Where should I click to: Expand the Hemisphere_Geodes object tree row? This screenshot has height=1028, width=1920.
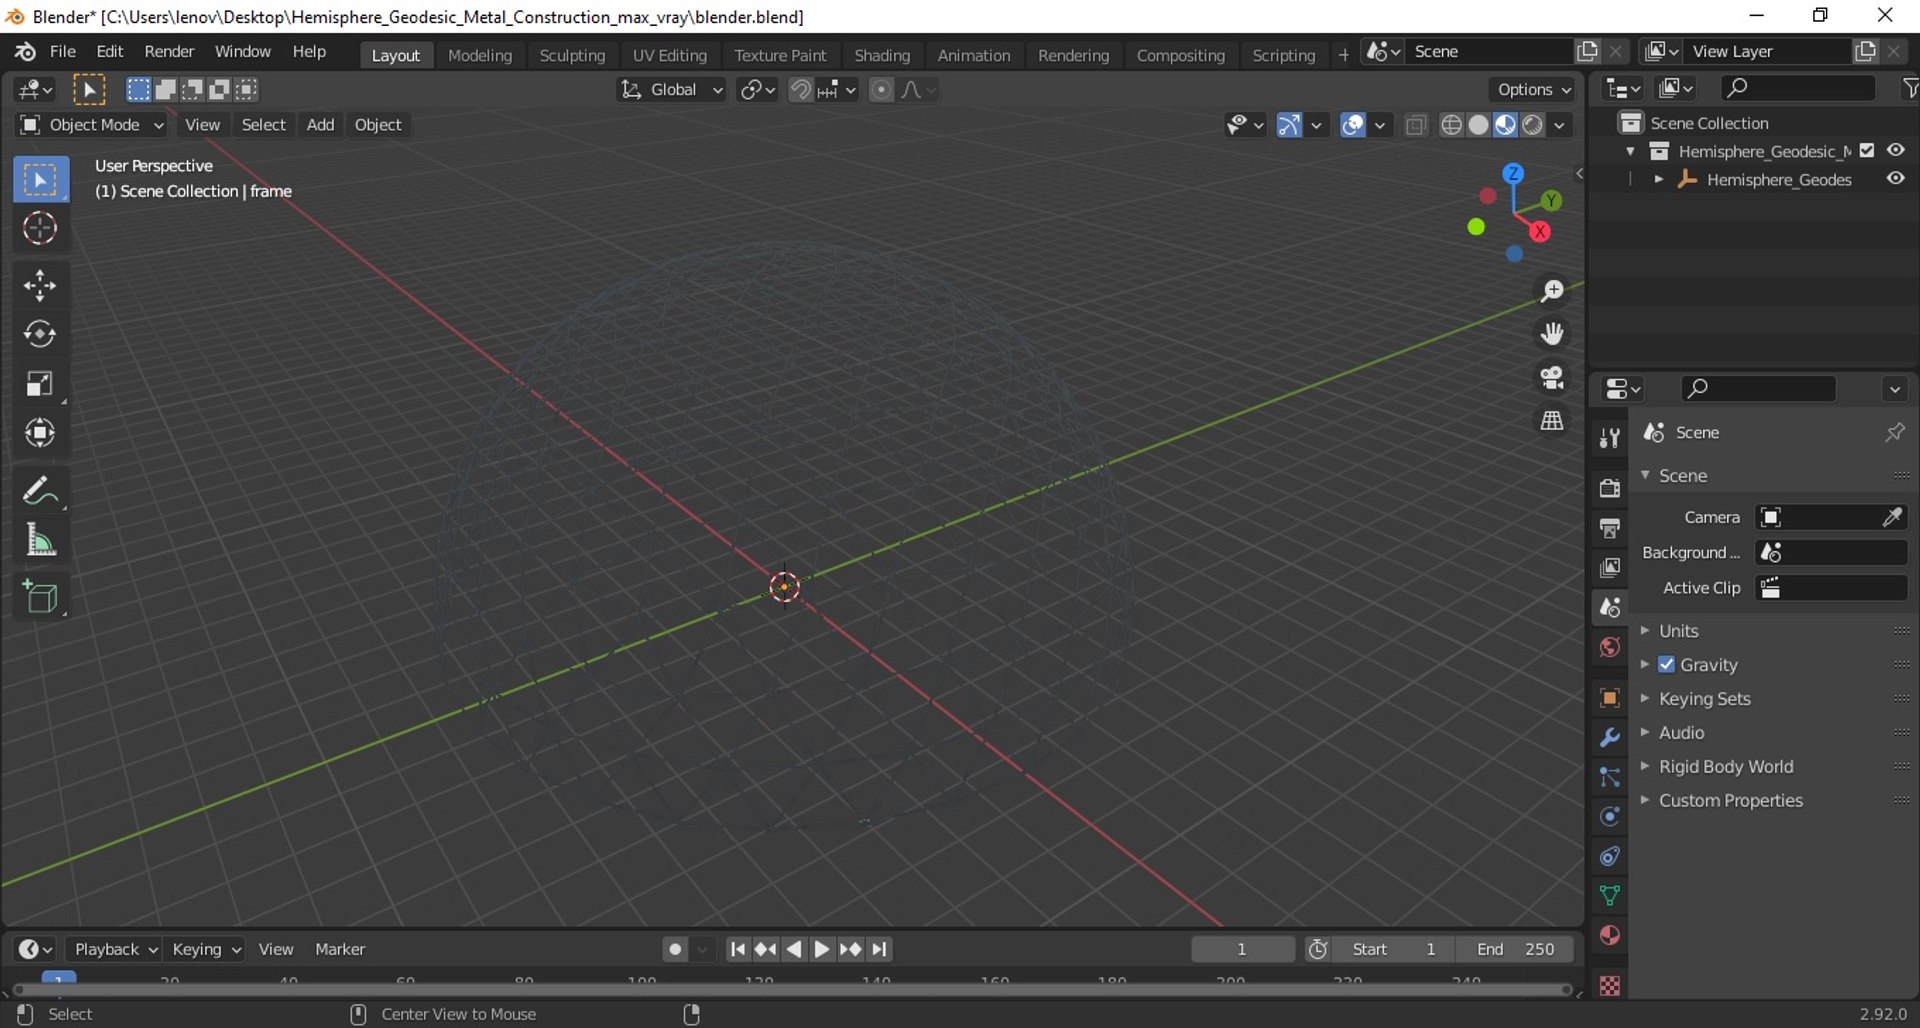[x=1659, y=180]
